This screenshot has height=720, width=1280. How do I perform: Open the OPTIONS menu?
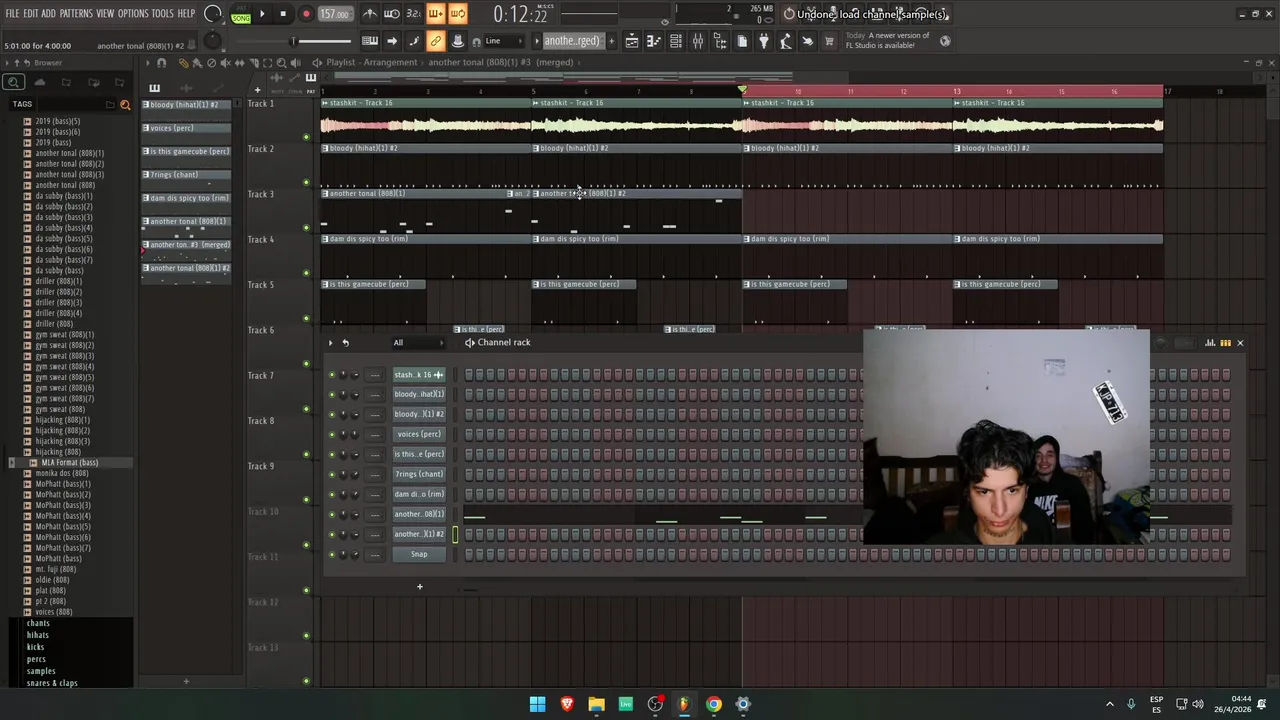click(x=133, y=14)
